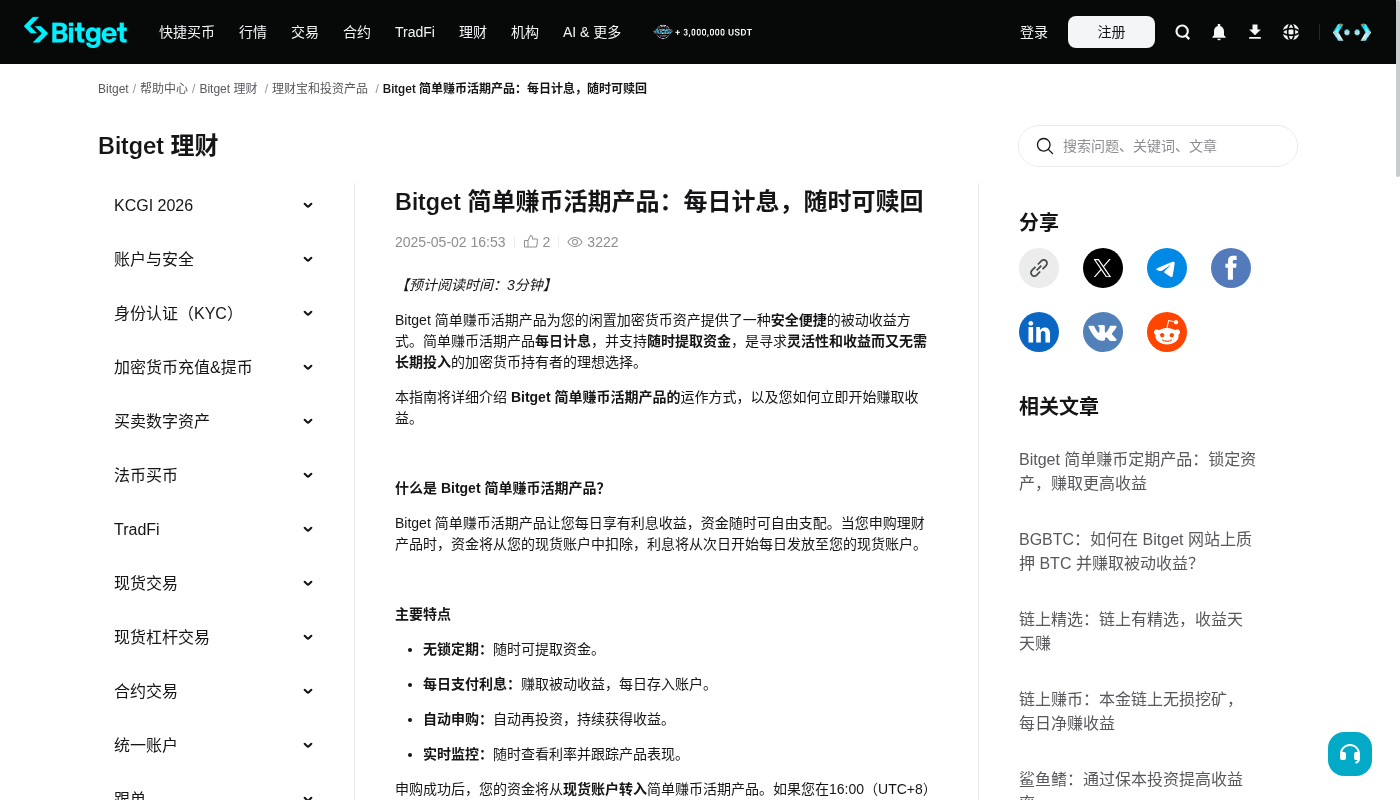Open related article 鲨鱼鳍
Viewport: 1400px width, 800px height.
tap(1131, 784)
